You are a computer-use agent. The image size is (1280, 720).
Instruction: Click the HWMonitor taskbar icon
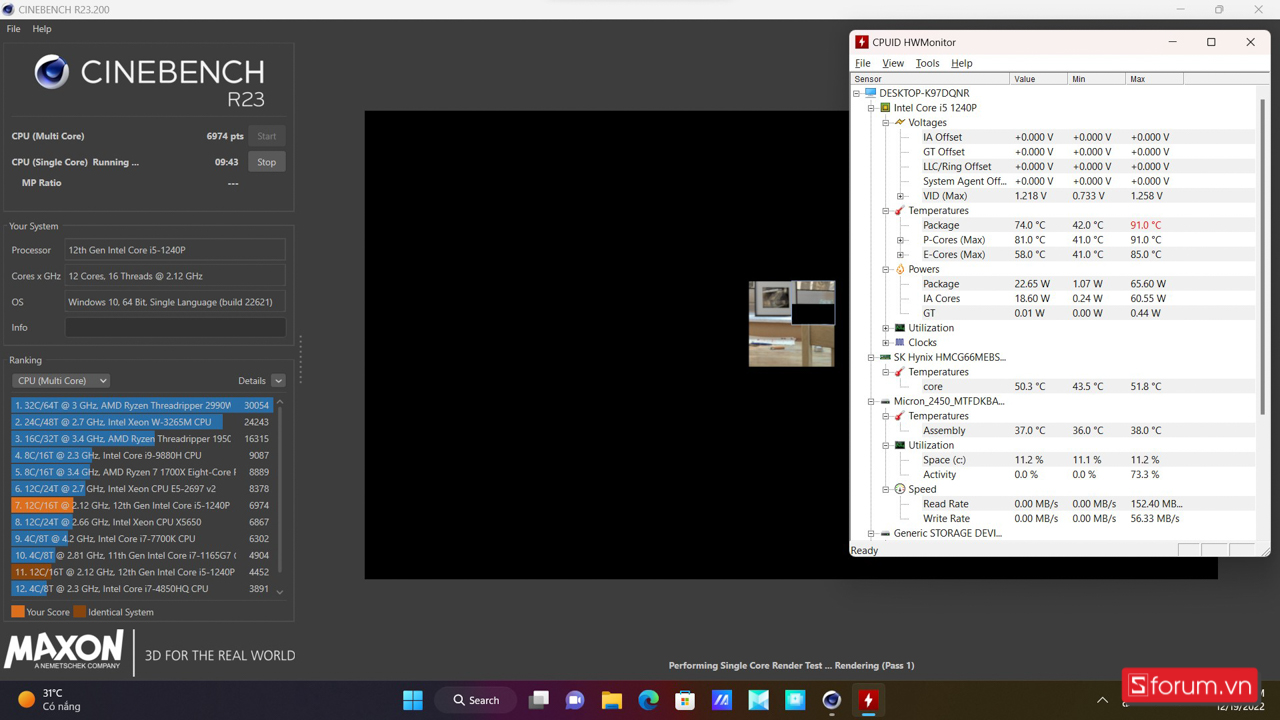pyautogui.click(x=868, y=700)
